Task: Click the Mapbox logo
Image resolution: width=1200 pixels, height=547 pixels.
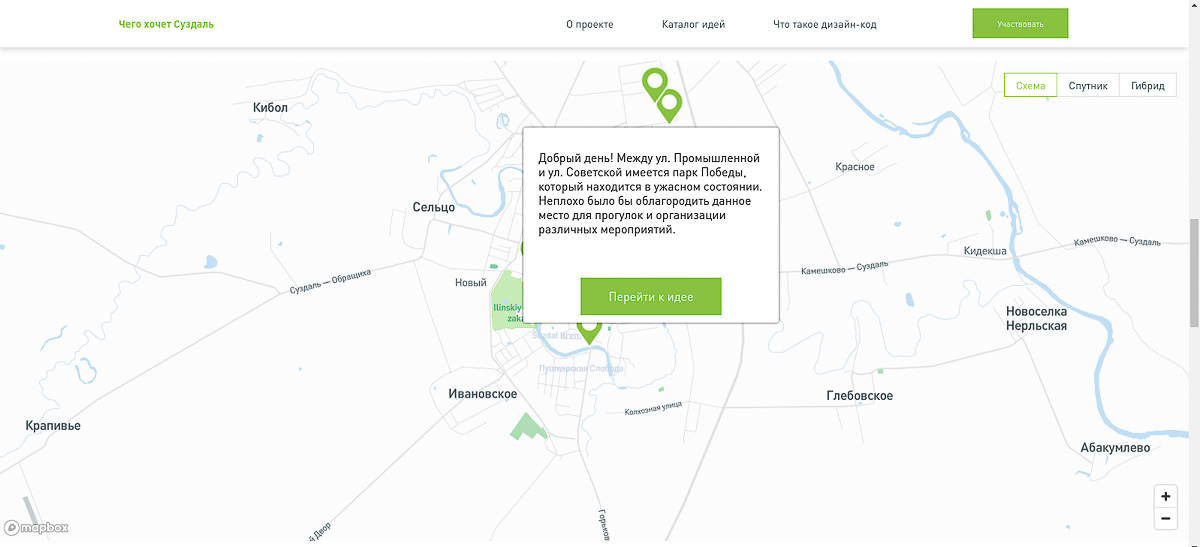Action: tap(36, 527)
